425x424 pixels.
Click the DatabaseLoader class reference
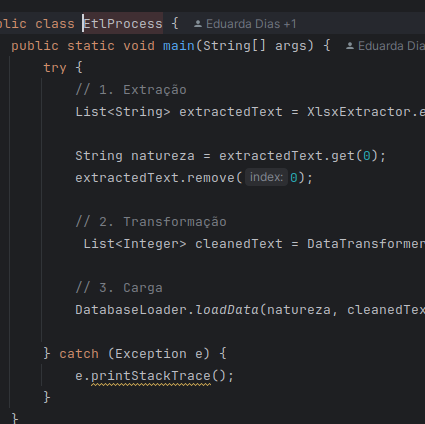coord(131,310)
